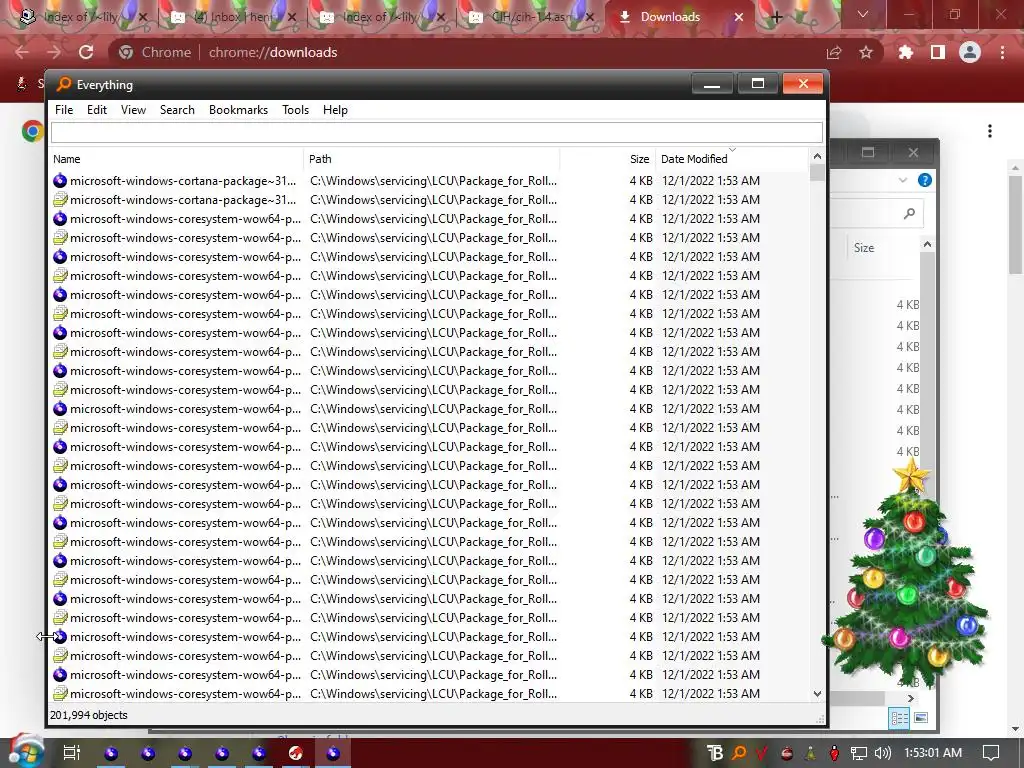This screenshot has height=768, width=1024.
Task: Click Explorer window scrollbar up arrow
Action: pos(927,244)
